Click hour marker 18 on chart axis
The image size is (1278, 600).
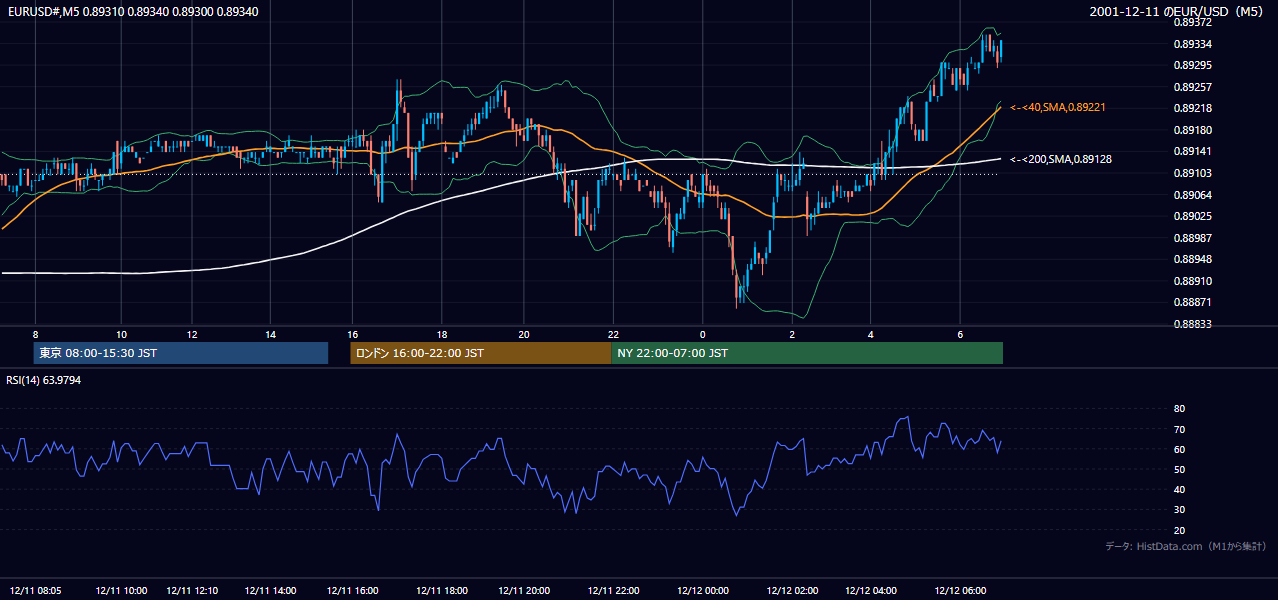click(x=442, y=334)
